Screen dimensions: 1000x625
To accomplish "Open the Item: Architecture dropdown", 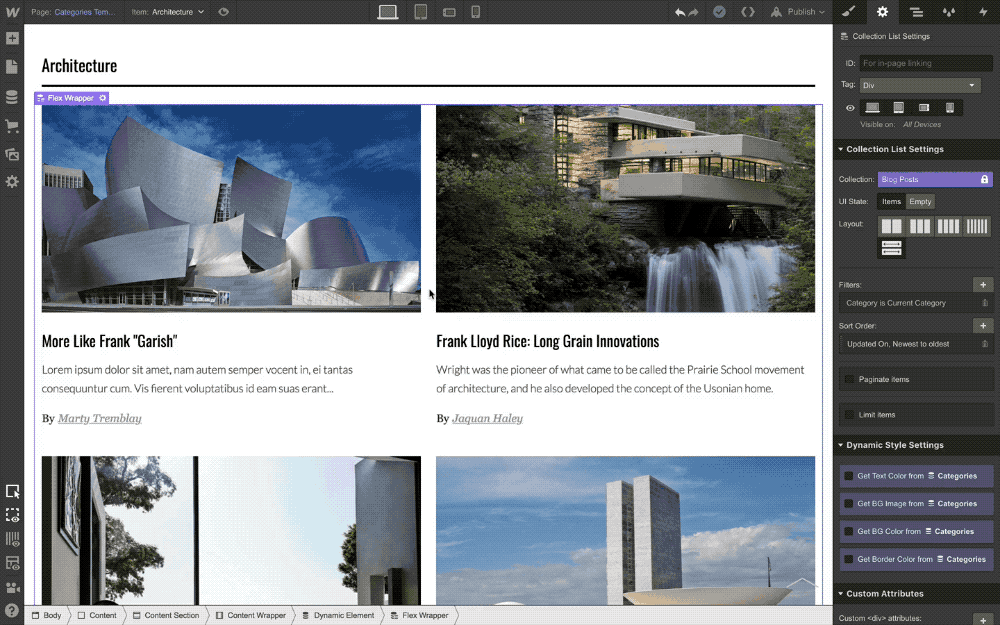I will click(x=168, y=12).
